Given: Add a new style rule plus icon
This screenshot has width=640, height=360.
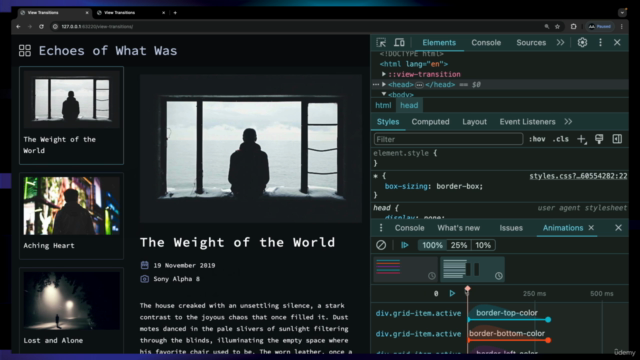Looking at the screenshot, I should point(582,139).
